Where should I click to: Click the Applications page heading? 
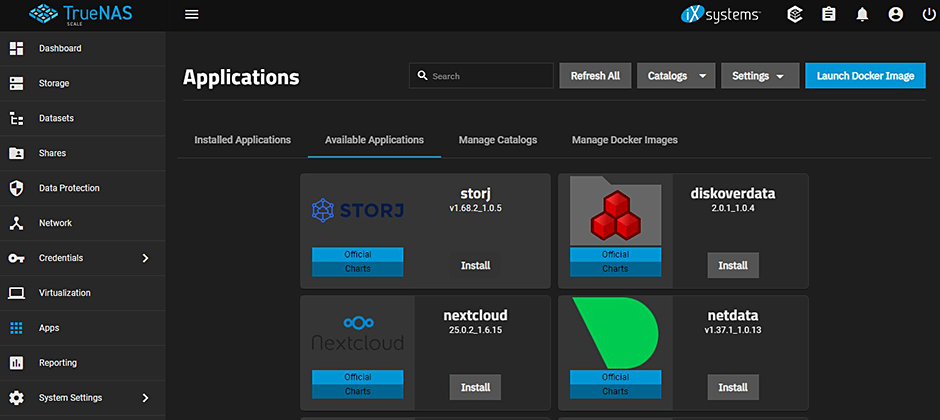241,77
